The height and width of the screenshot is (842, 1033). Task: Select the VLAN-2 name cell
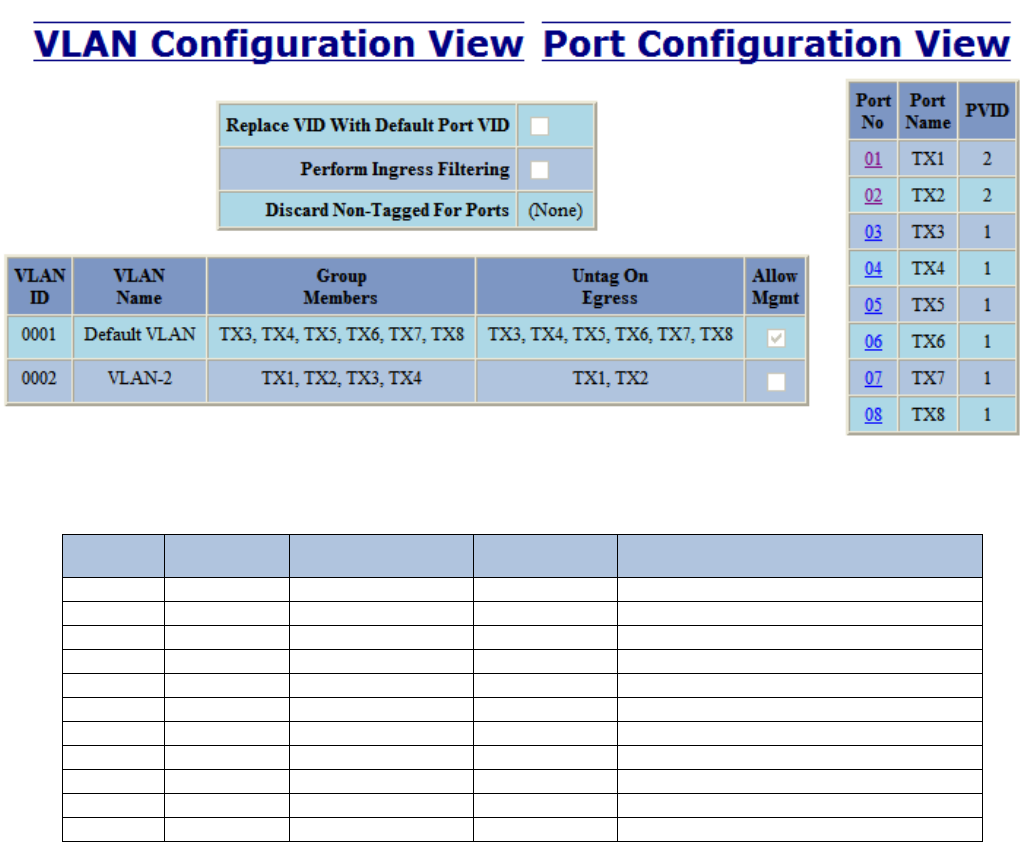[x=140, y=381]
